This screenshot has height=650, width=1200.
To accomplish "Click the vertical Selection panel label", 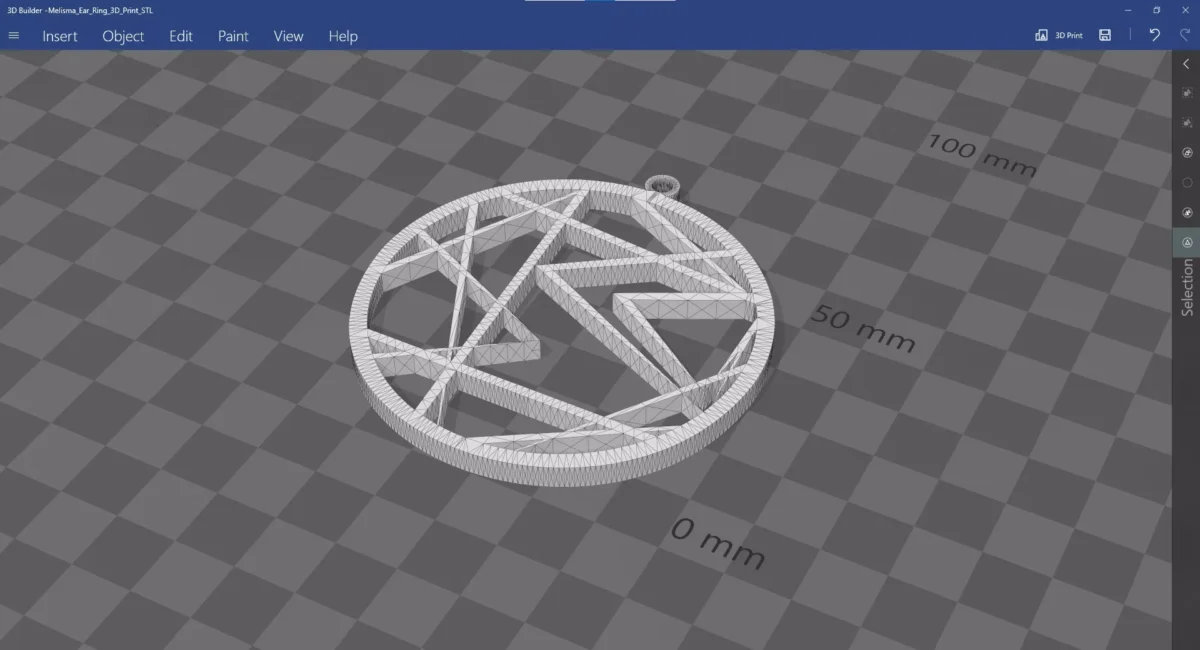I will (x=1187, y=288).
